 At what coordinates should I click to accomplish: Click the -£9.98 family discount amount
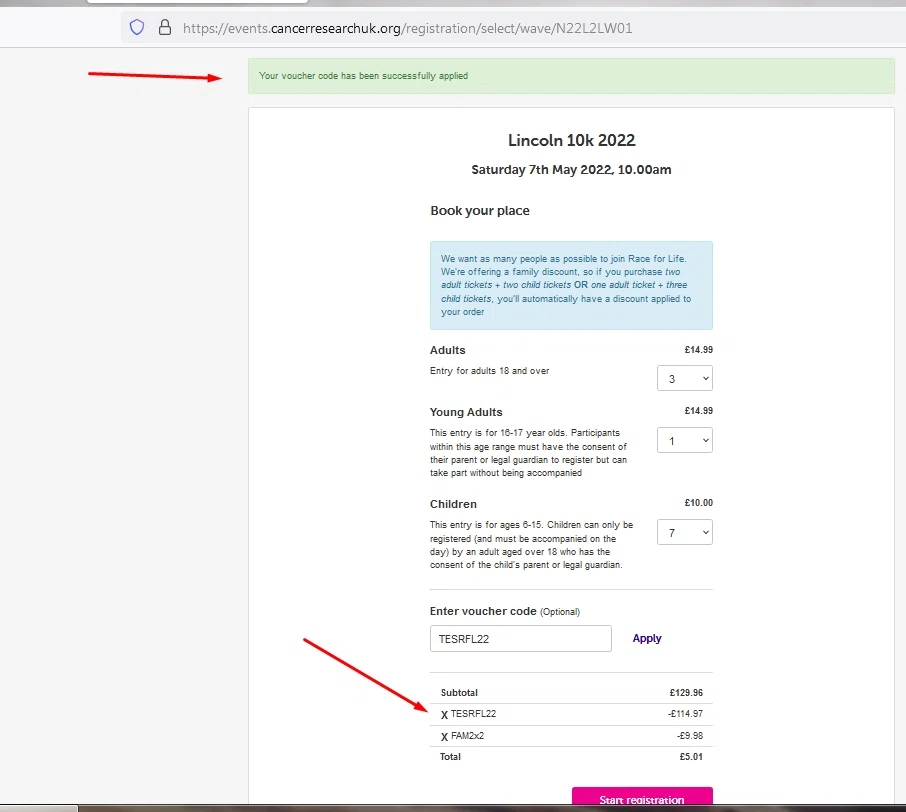pos(690,736)
